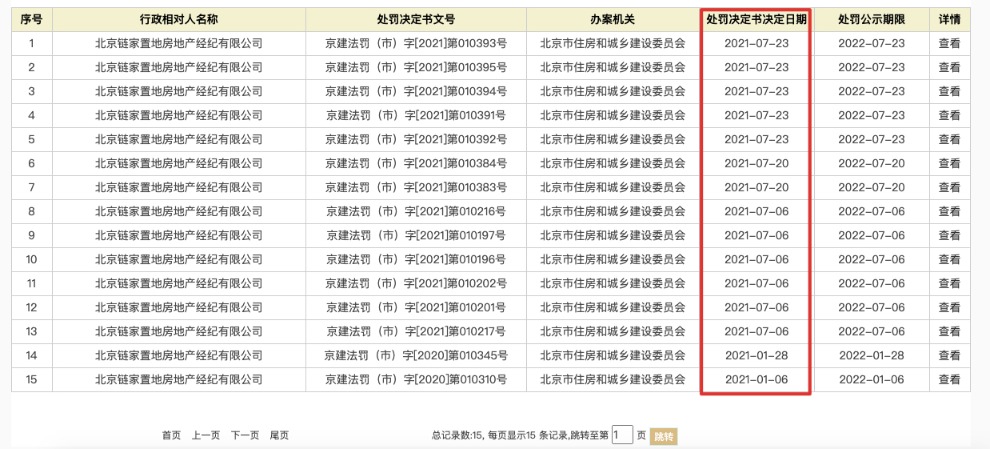The height and width of the screenshot is (449, 990).
Task: Click the 跳转 jump button
Action: click(664, 436)
